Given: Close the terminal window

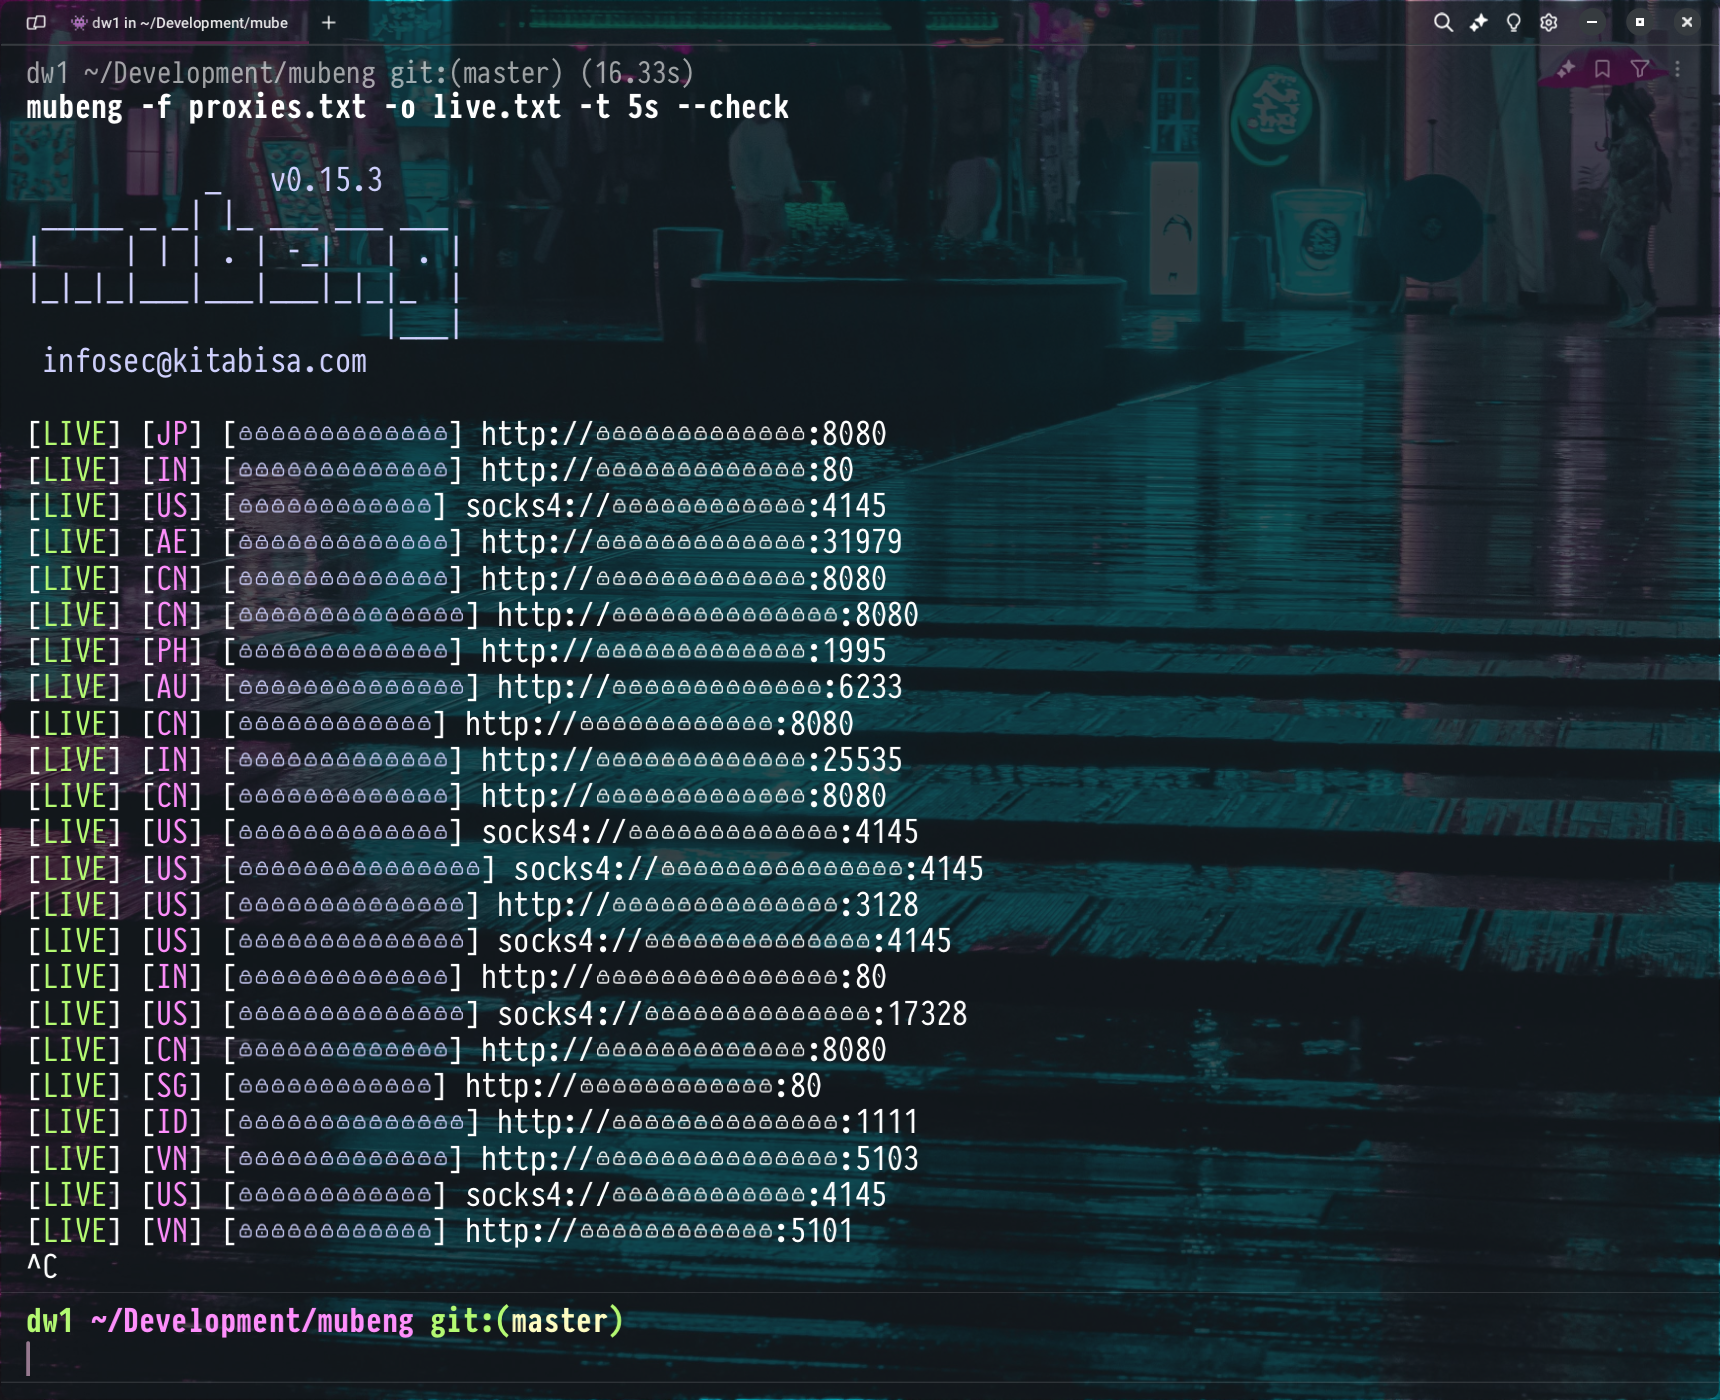Looking at the screenshot, I should [x=1687, y=22].
